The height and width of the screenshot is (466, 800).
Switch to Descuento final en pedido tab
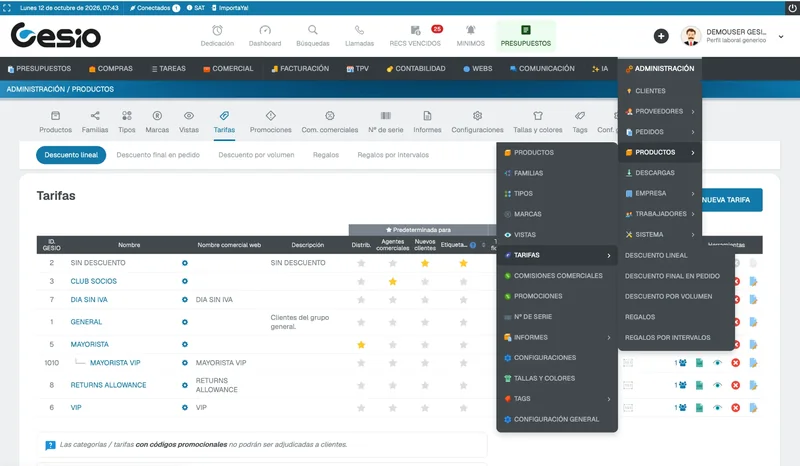pos(158,155)
